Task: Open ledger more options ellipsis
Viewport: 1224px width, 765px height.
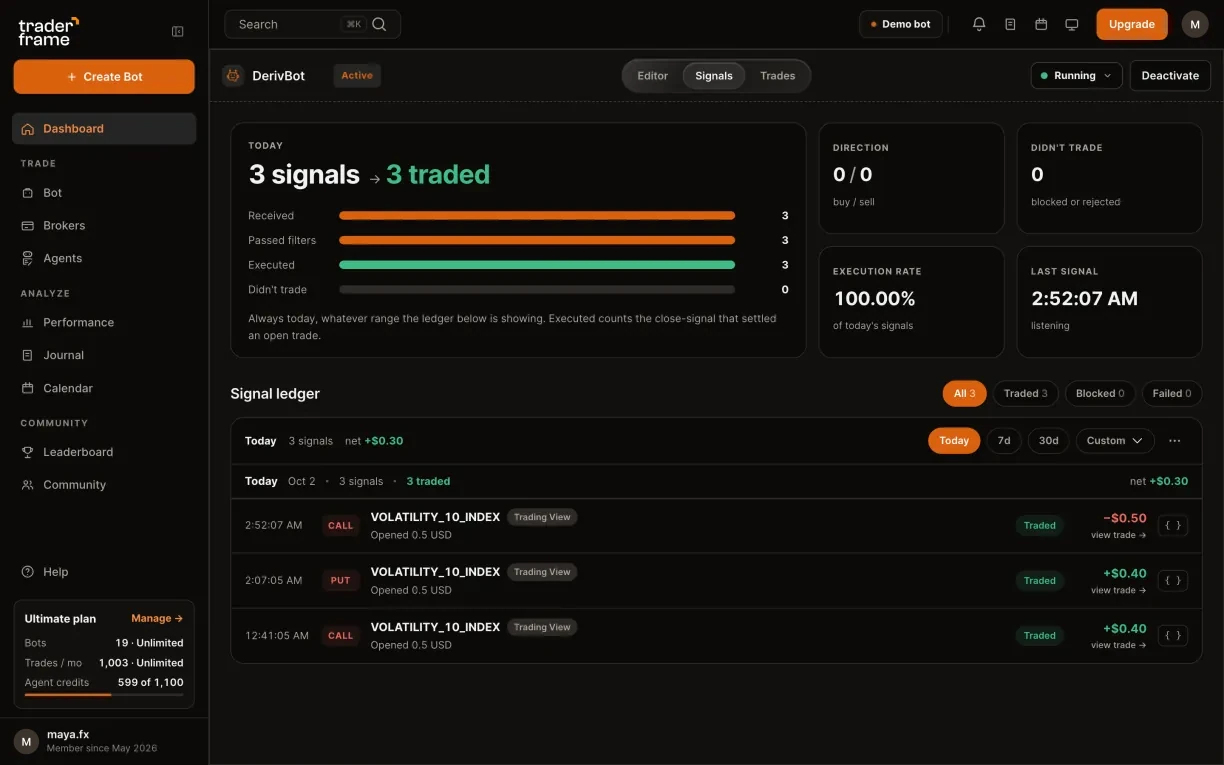Action: pos(1174,441)
